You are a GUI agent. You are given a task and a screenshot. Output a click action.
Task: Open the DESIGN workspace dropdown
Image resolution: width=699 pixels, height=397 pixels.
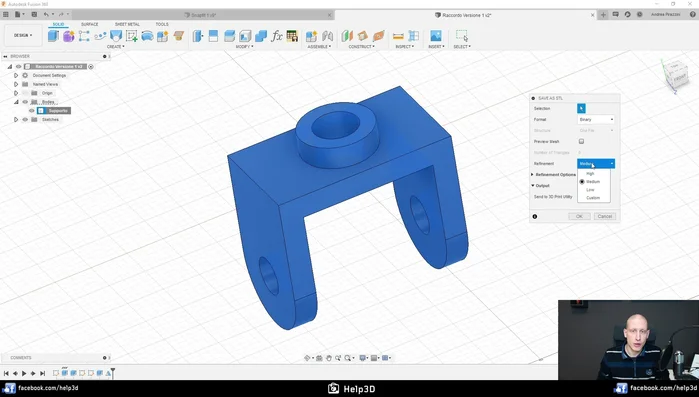point(23,35)
